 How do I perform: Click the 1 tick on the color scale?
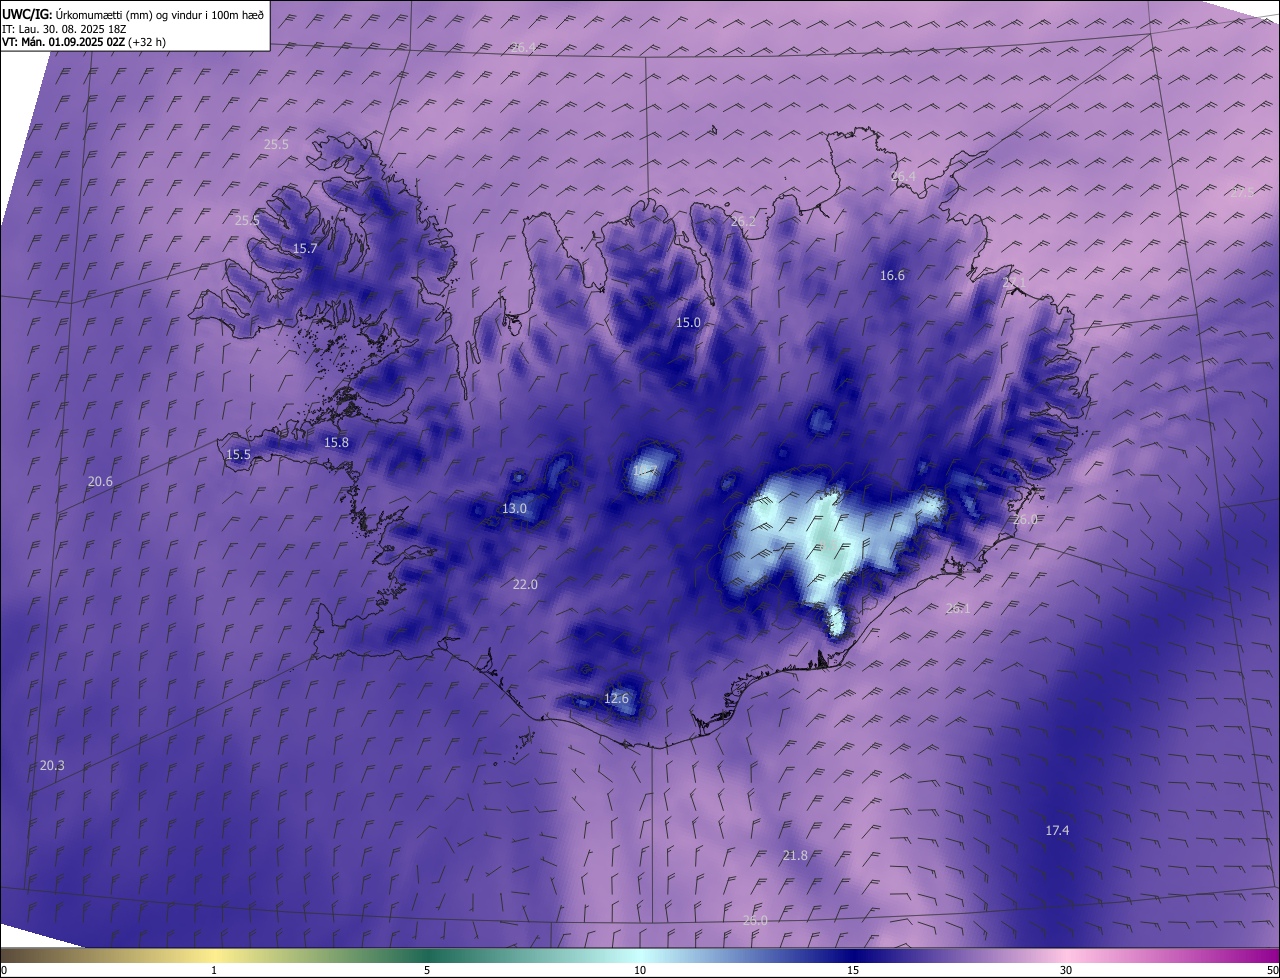tap(214, 970)
